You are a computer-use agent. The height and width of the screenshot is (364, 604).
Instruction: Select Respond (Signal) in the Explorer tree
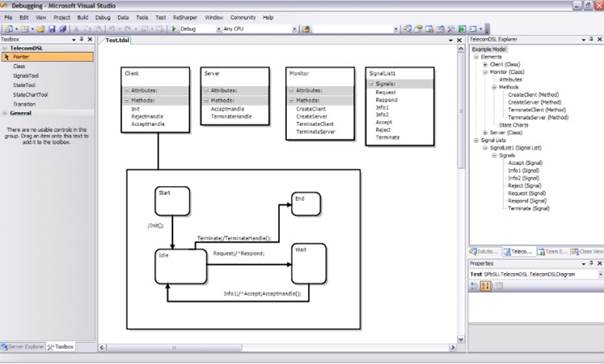coord(527,201)
